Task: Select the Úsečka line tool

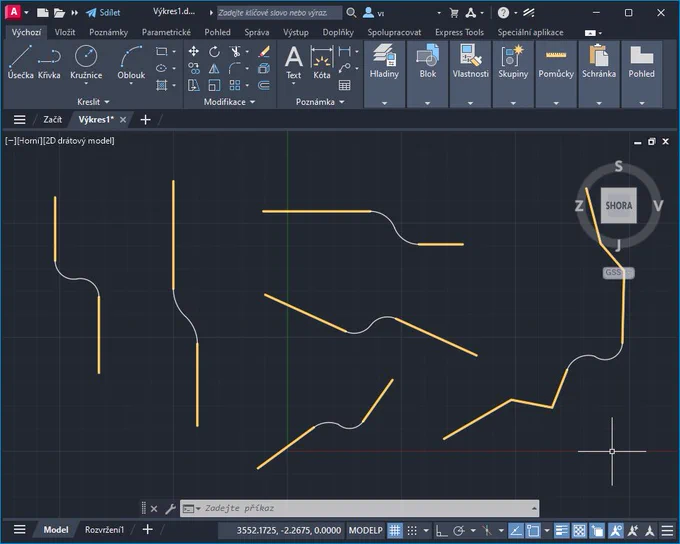Action: click(x=20, y=62)
